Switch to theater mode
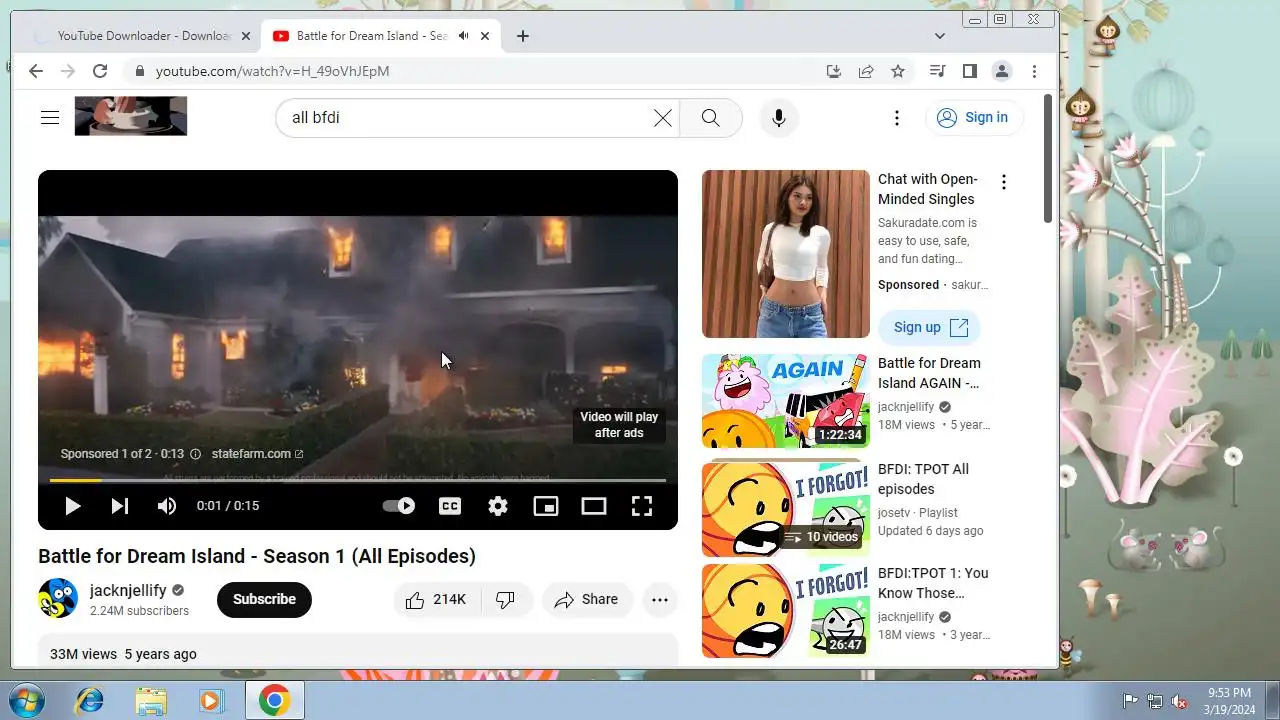The height and width of the screenshot is (720, 1280). point(594,506)
